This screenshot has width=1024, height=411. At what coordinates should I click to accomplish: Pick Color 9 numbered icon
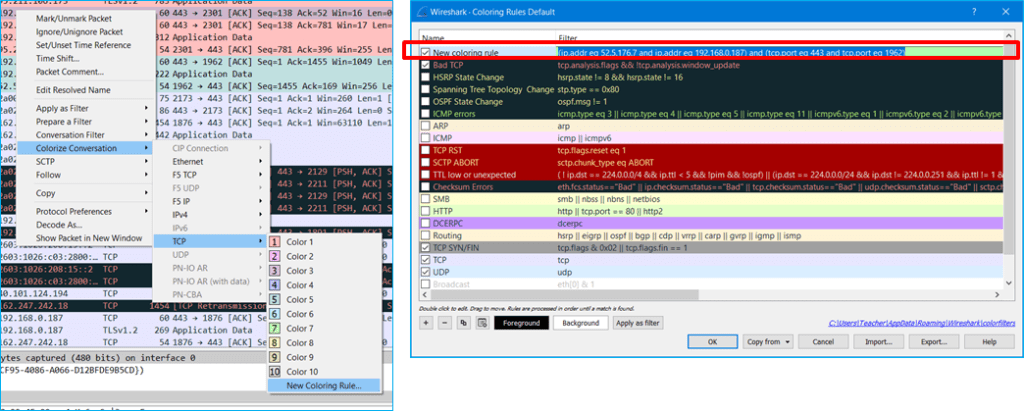click(x=276, y=357)
